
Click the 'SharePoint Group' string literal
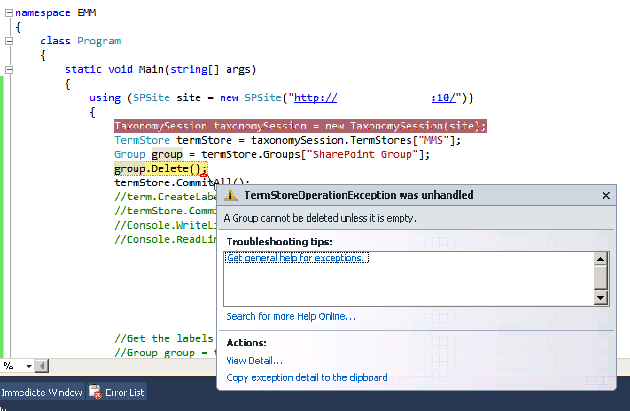tap(362, 154)
